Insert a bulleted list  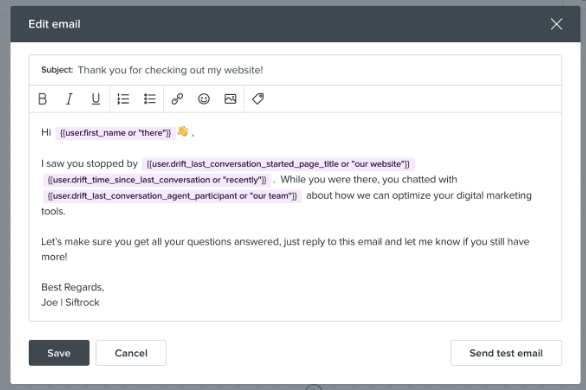pyautogui.click(x=150, y=99)
